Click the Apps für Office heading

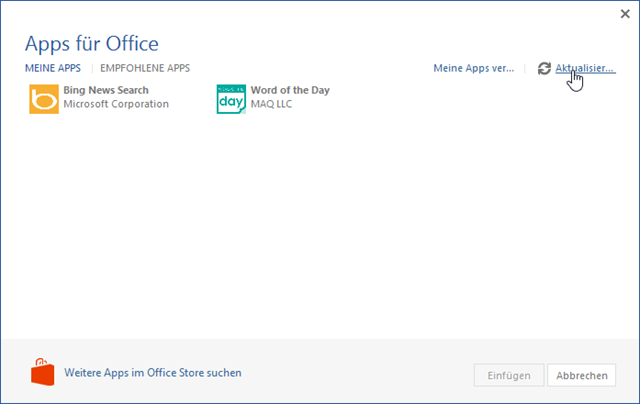(x=92, y=43)
